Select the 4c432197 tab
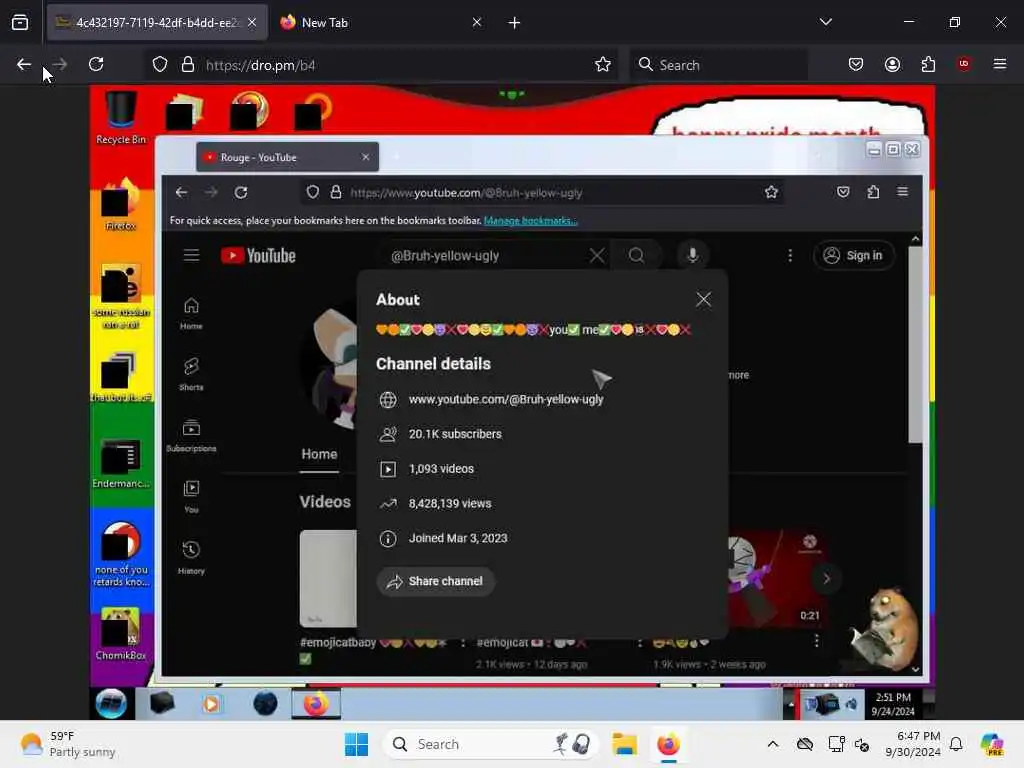The width and height of the screenshot is (1024, 768). 157,22
